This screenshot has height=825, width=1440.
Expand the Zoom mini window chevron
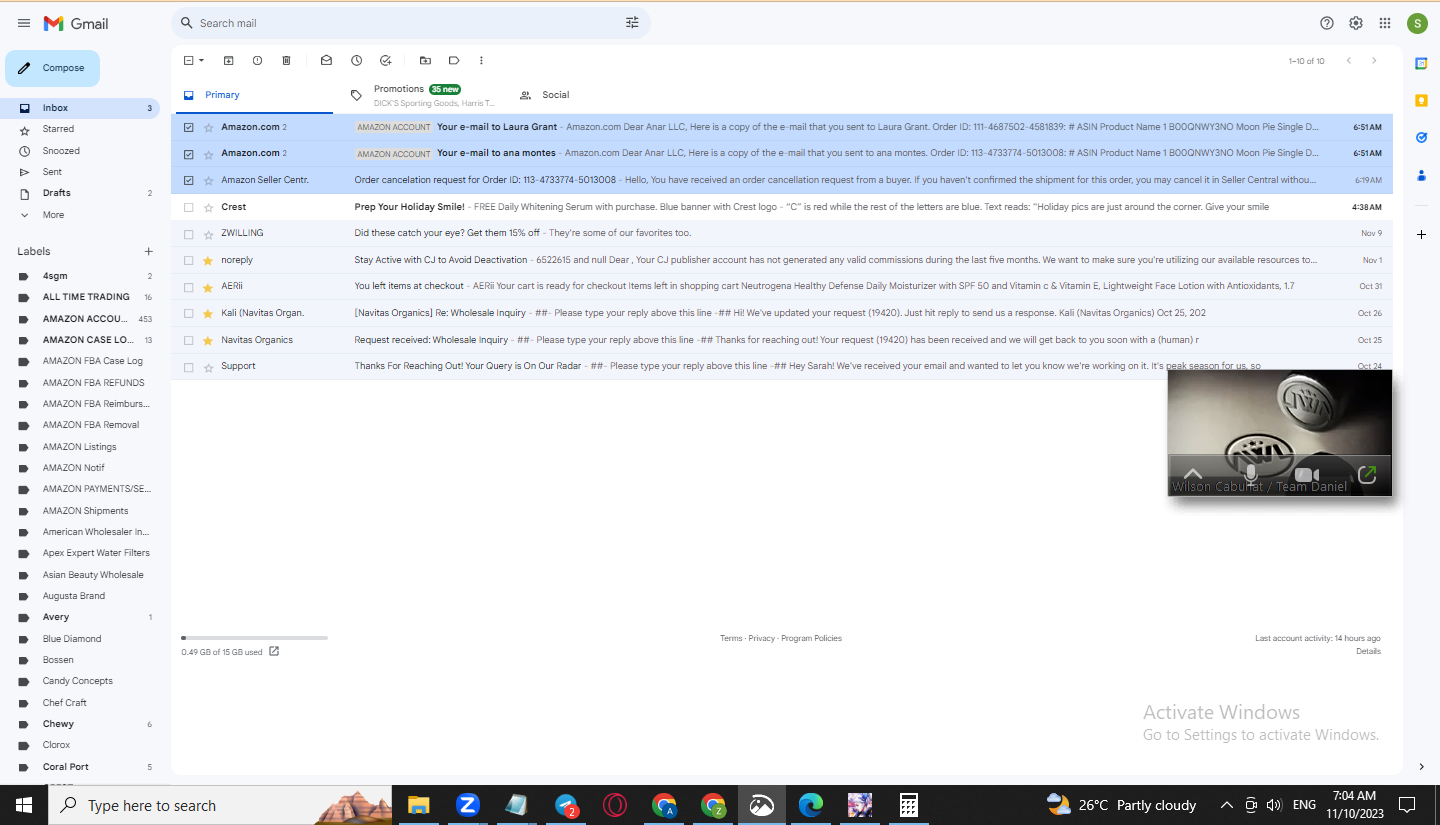(x=1192, y=474)
